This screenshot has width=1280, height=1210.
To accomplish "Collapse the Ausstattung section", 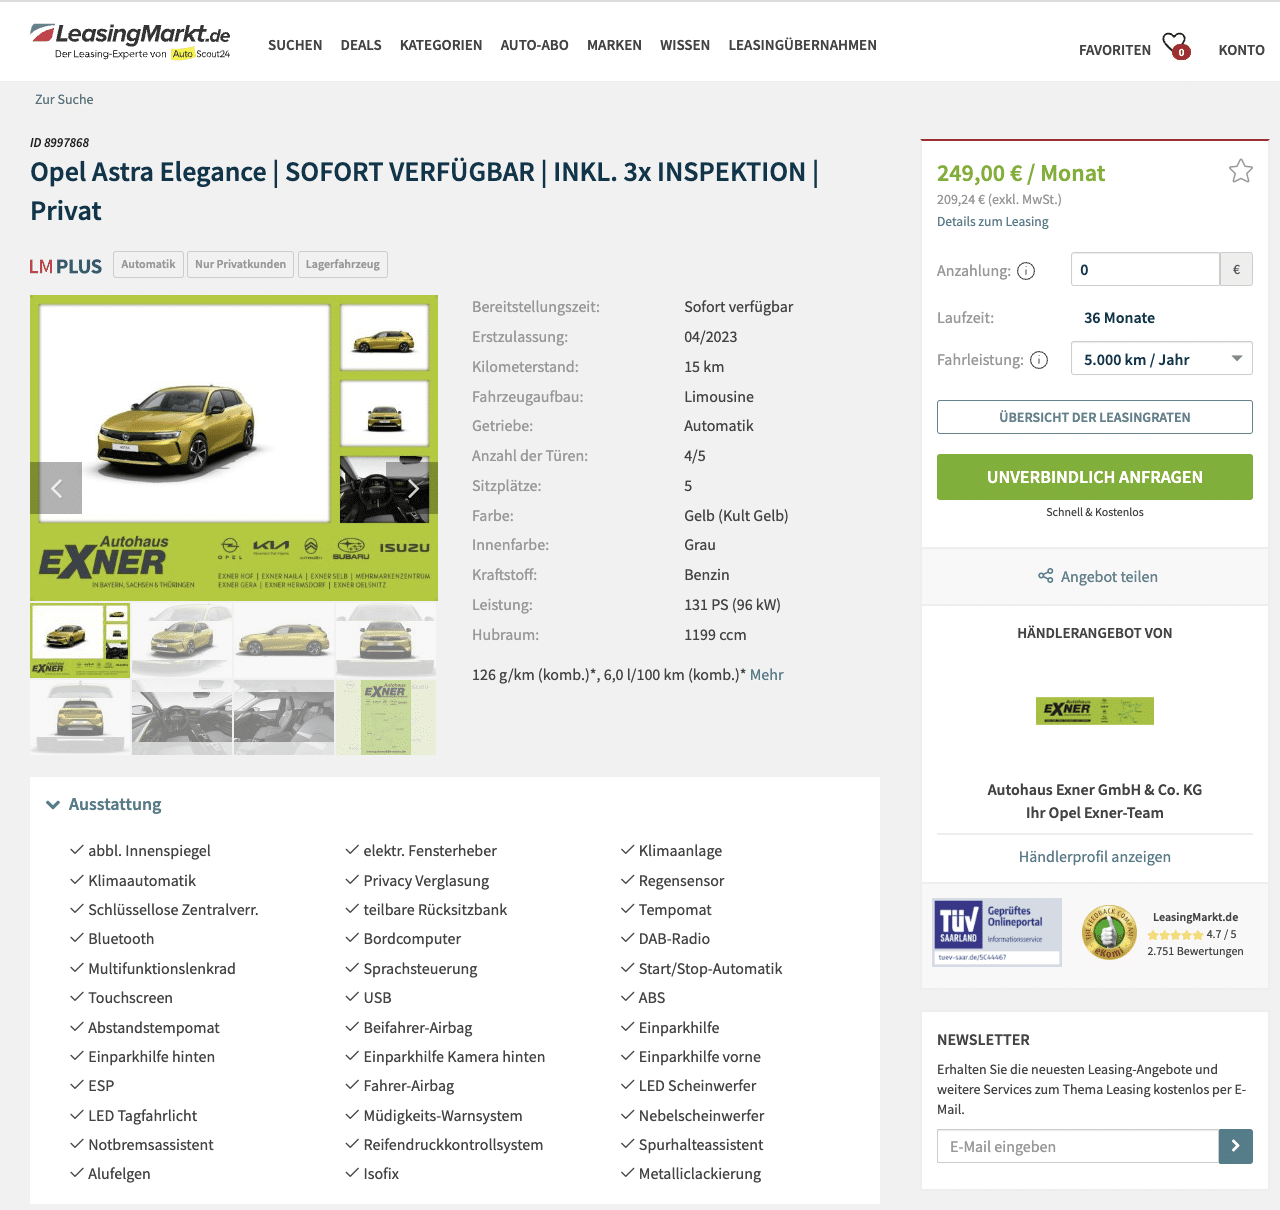I will [x=104, y=804].
